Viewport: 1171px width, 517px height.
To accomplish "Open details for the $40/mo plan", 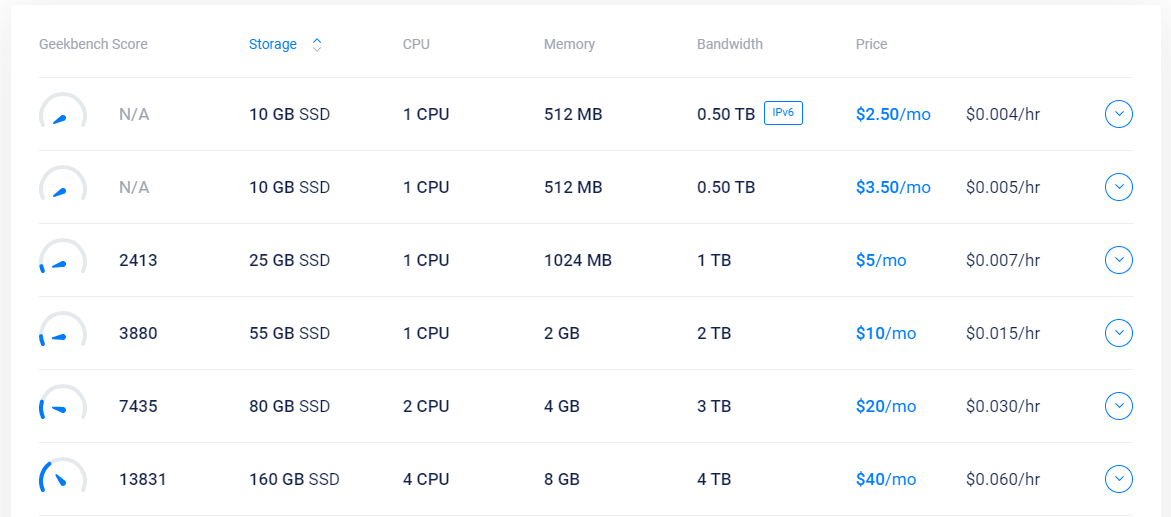I will point(1119,479).
